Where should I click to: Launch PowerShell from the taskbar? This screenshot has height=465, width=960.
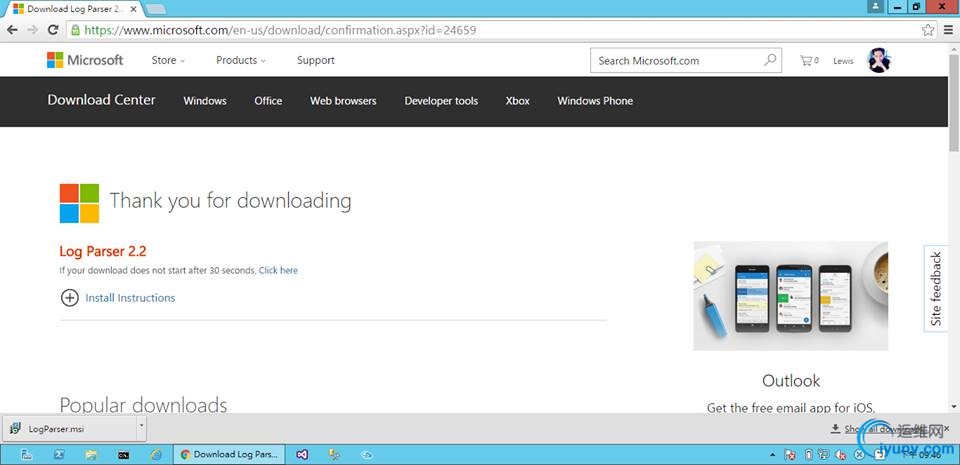click(59, 455)
